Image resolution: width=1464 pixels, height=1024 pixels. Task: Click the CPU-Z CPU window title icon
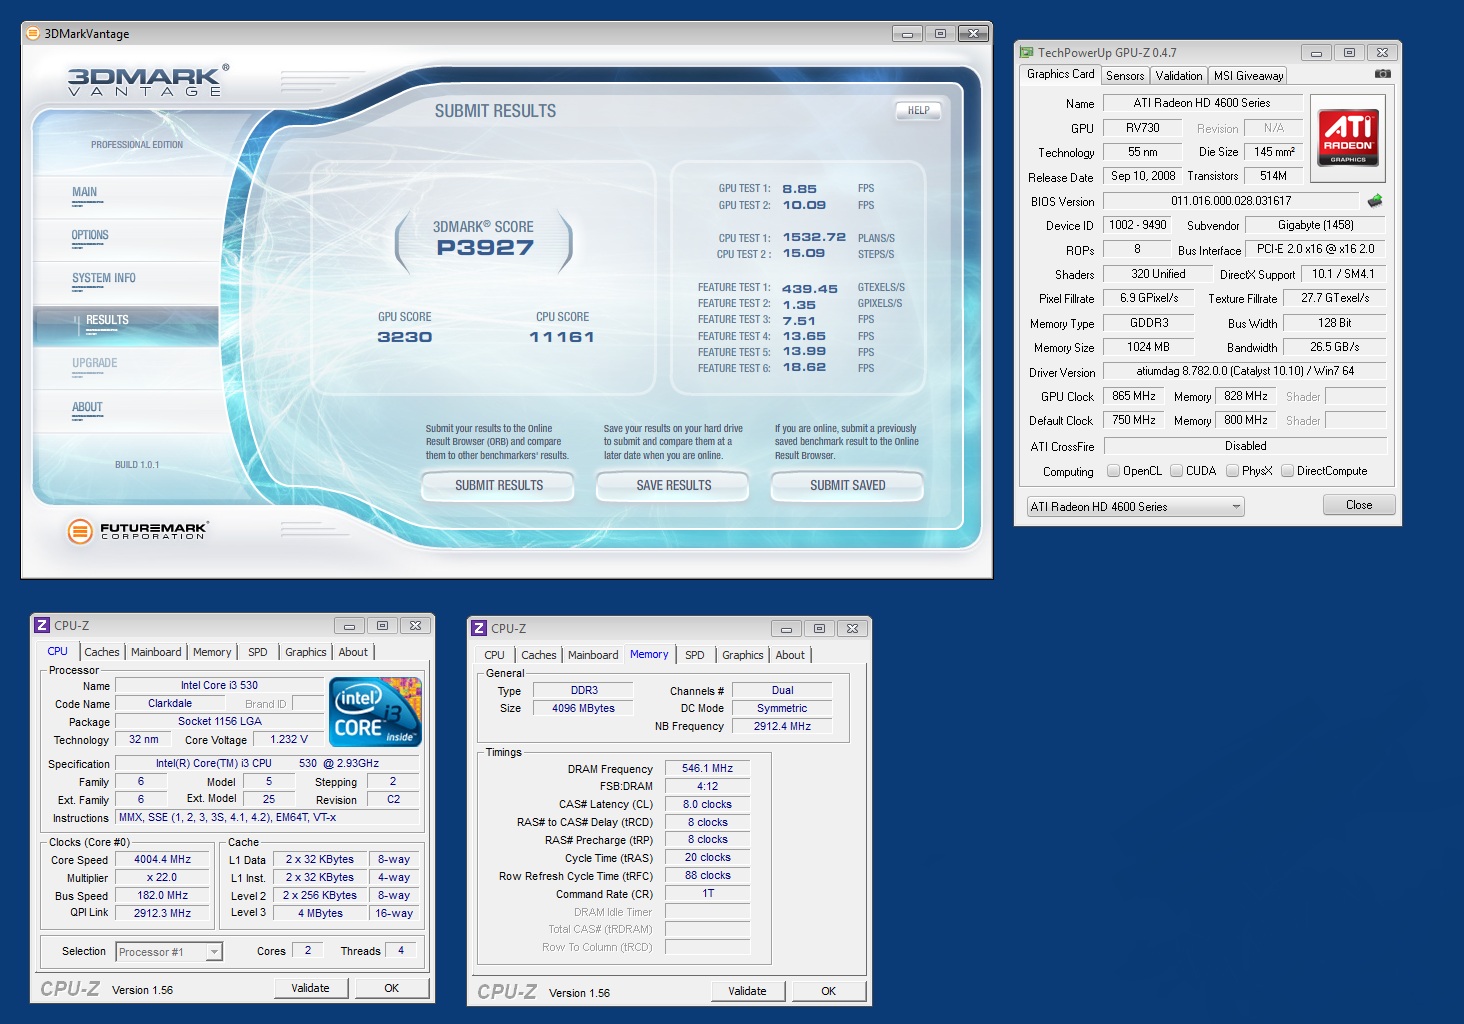42,625
